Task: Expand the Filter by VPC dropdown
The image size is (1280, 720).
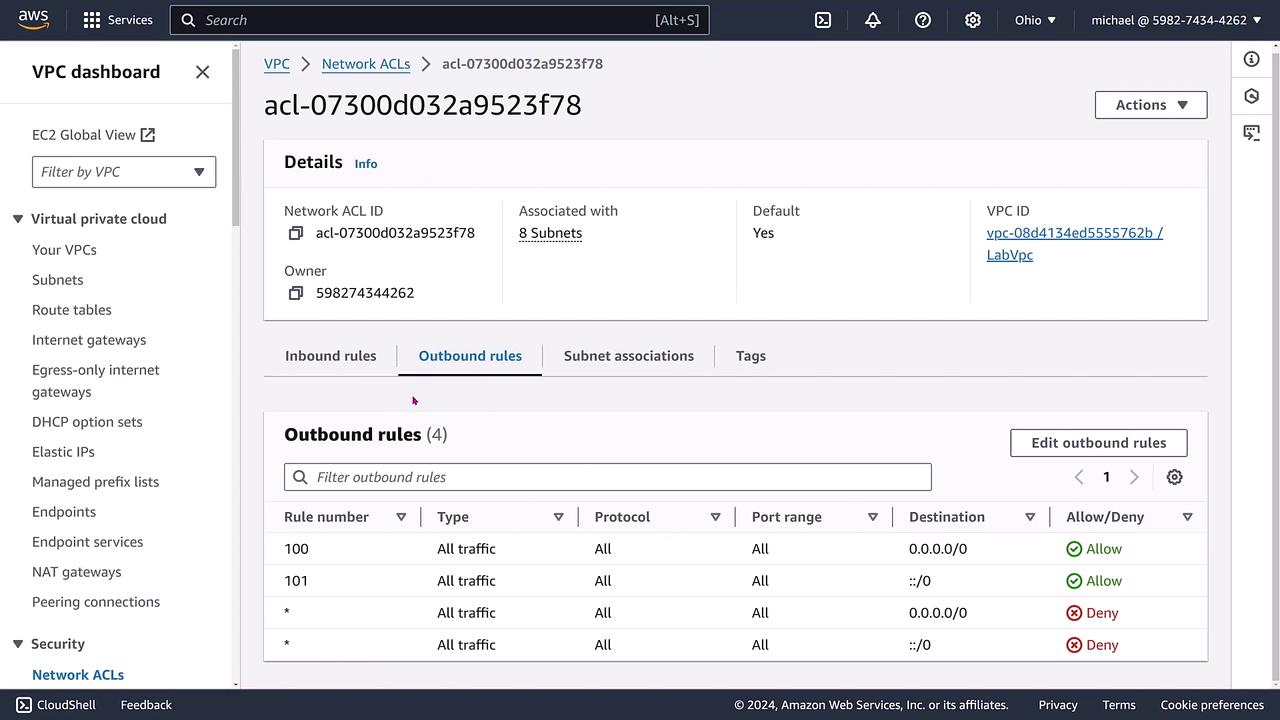Action: tap(124, 172)
